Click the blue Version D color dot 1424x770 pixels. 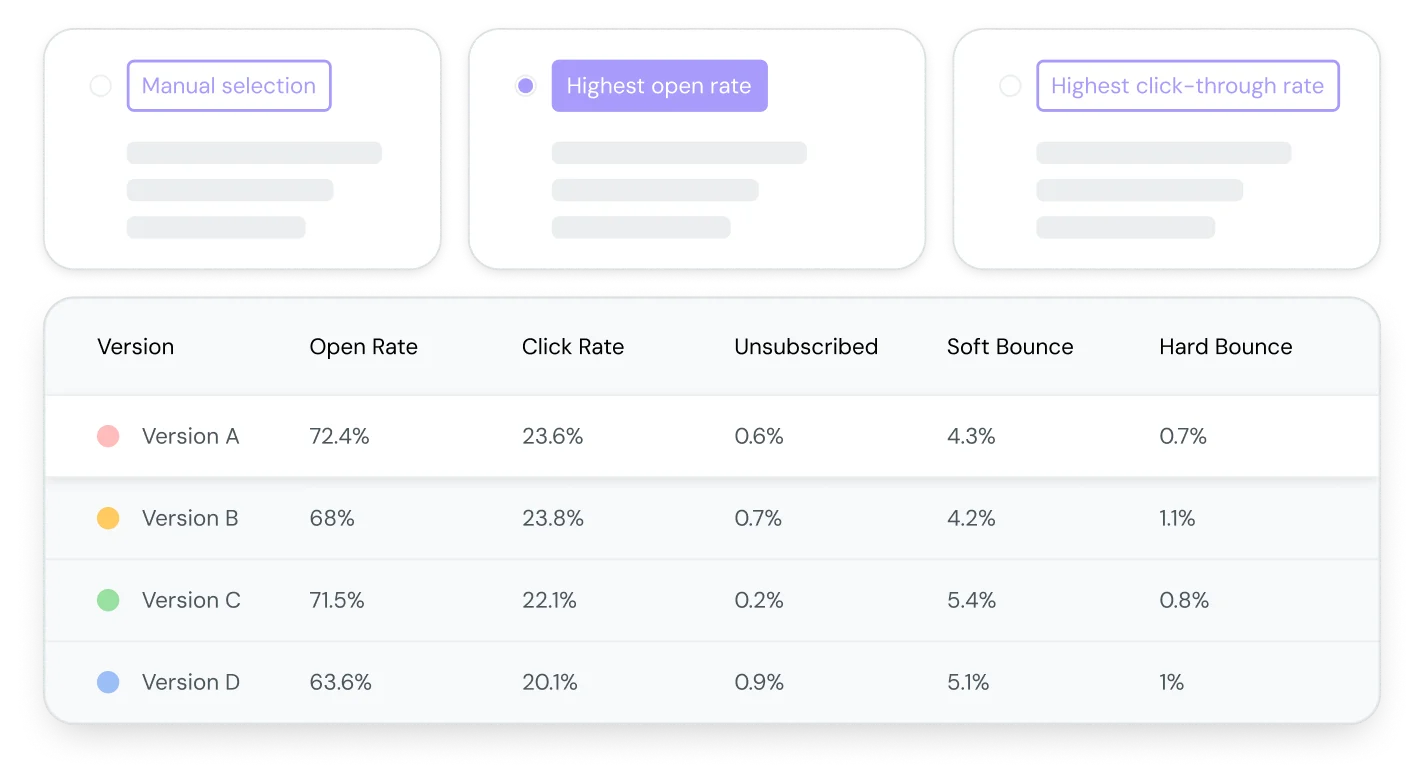point(108,682)
